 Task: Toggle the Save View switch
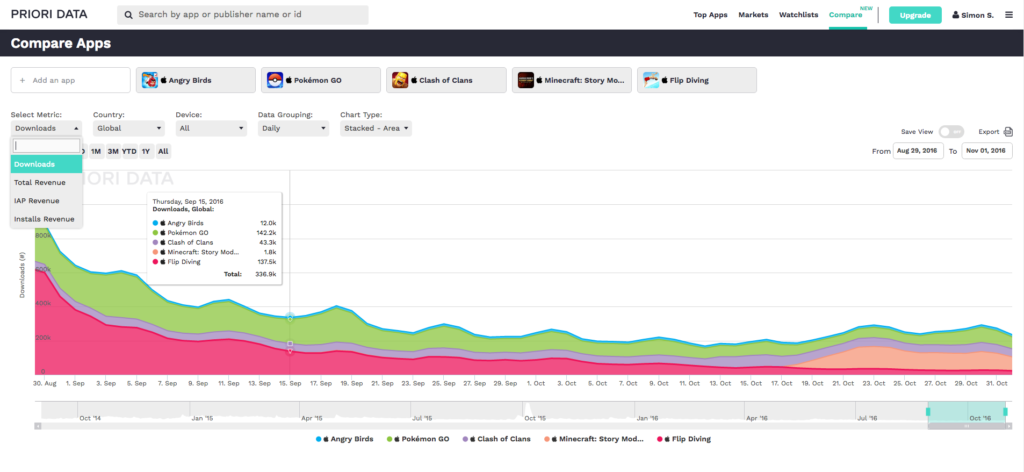951,132
